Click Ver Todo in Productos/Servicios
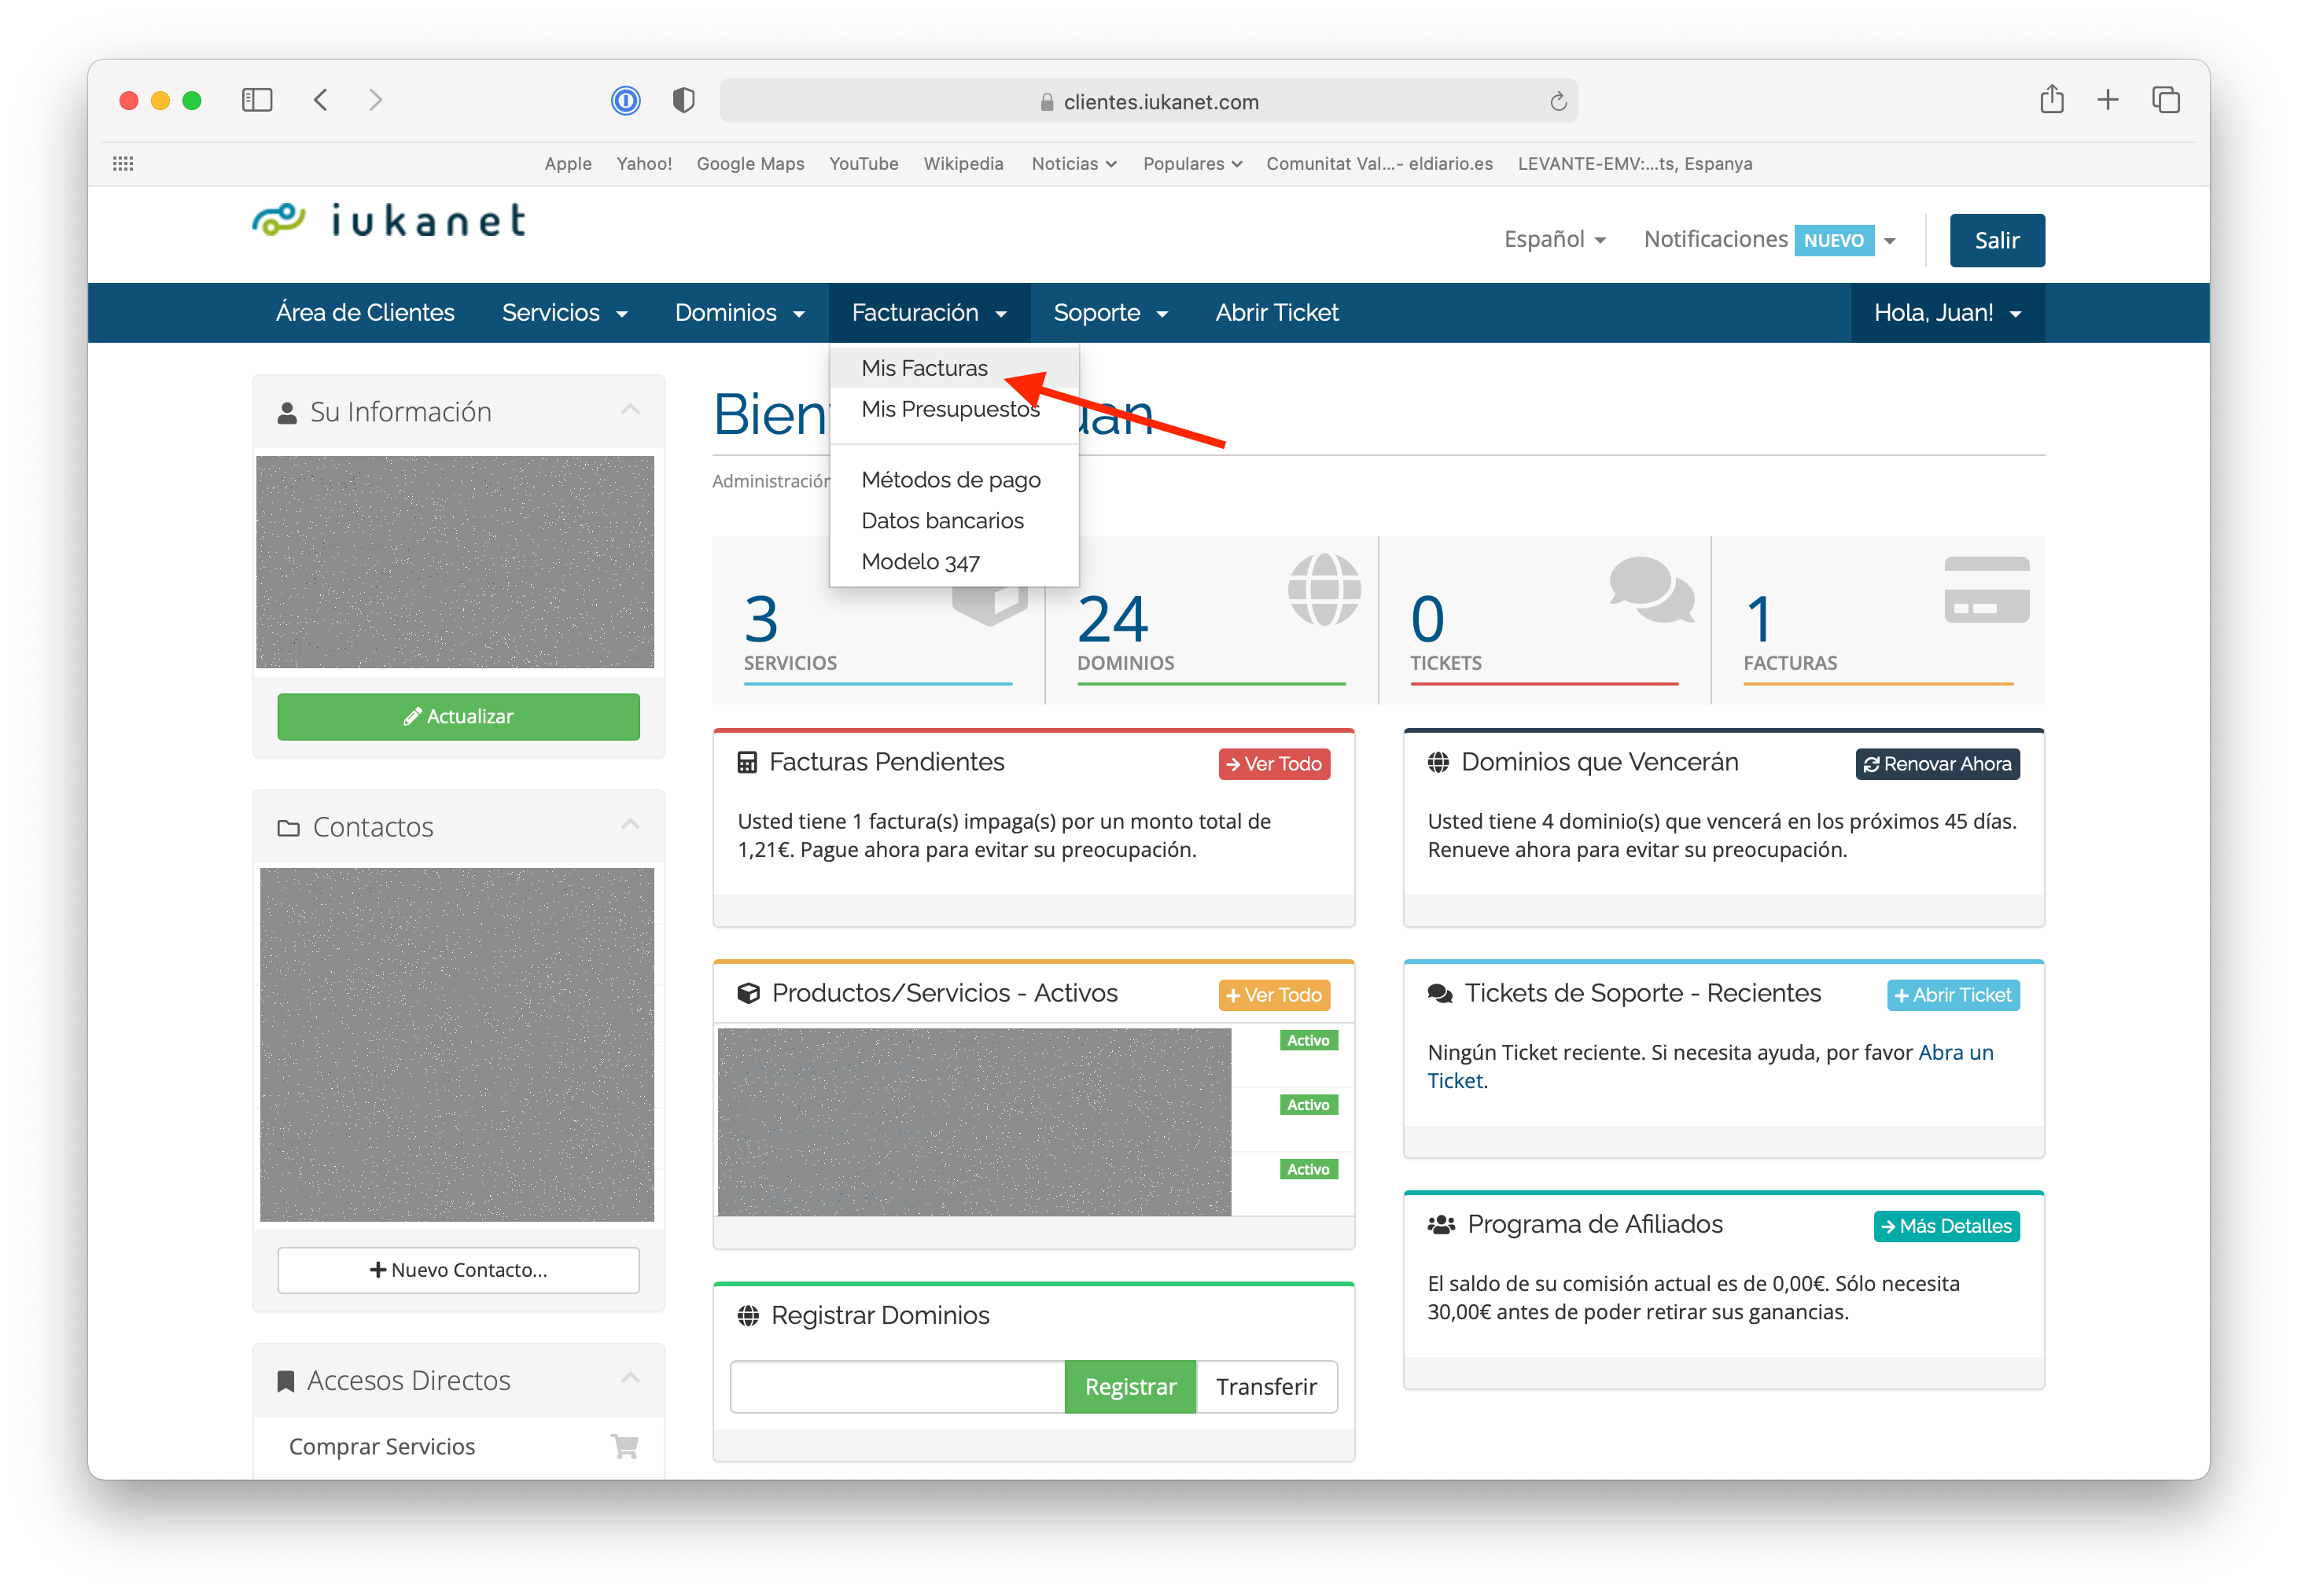The width and height of the screenshot is (2298, 1596). [x=1274, y=995]
